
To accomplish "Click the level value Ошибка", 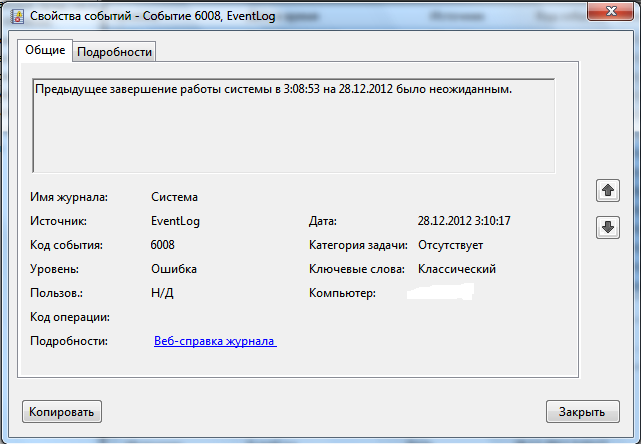I will click(174, 269).
